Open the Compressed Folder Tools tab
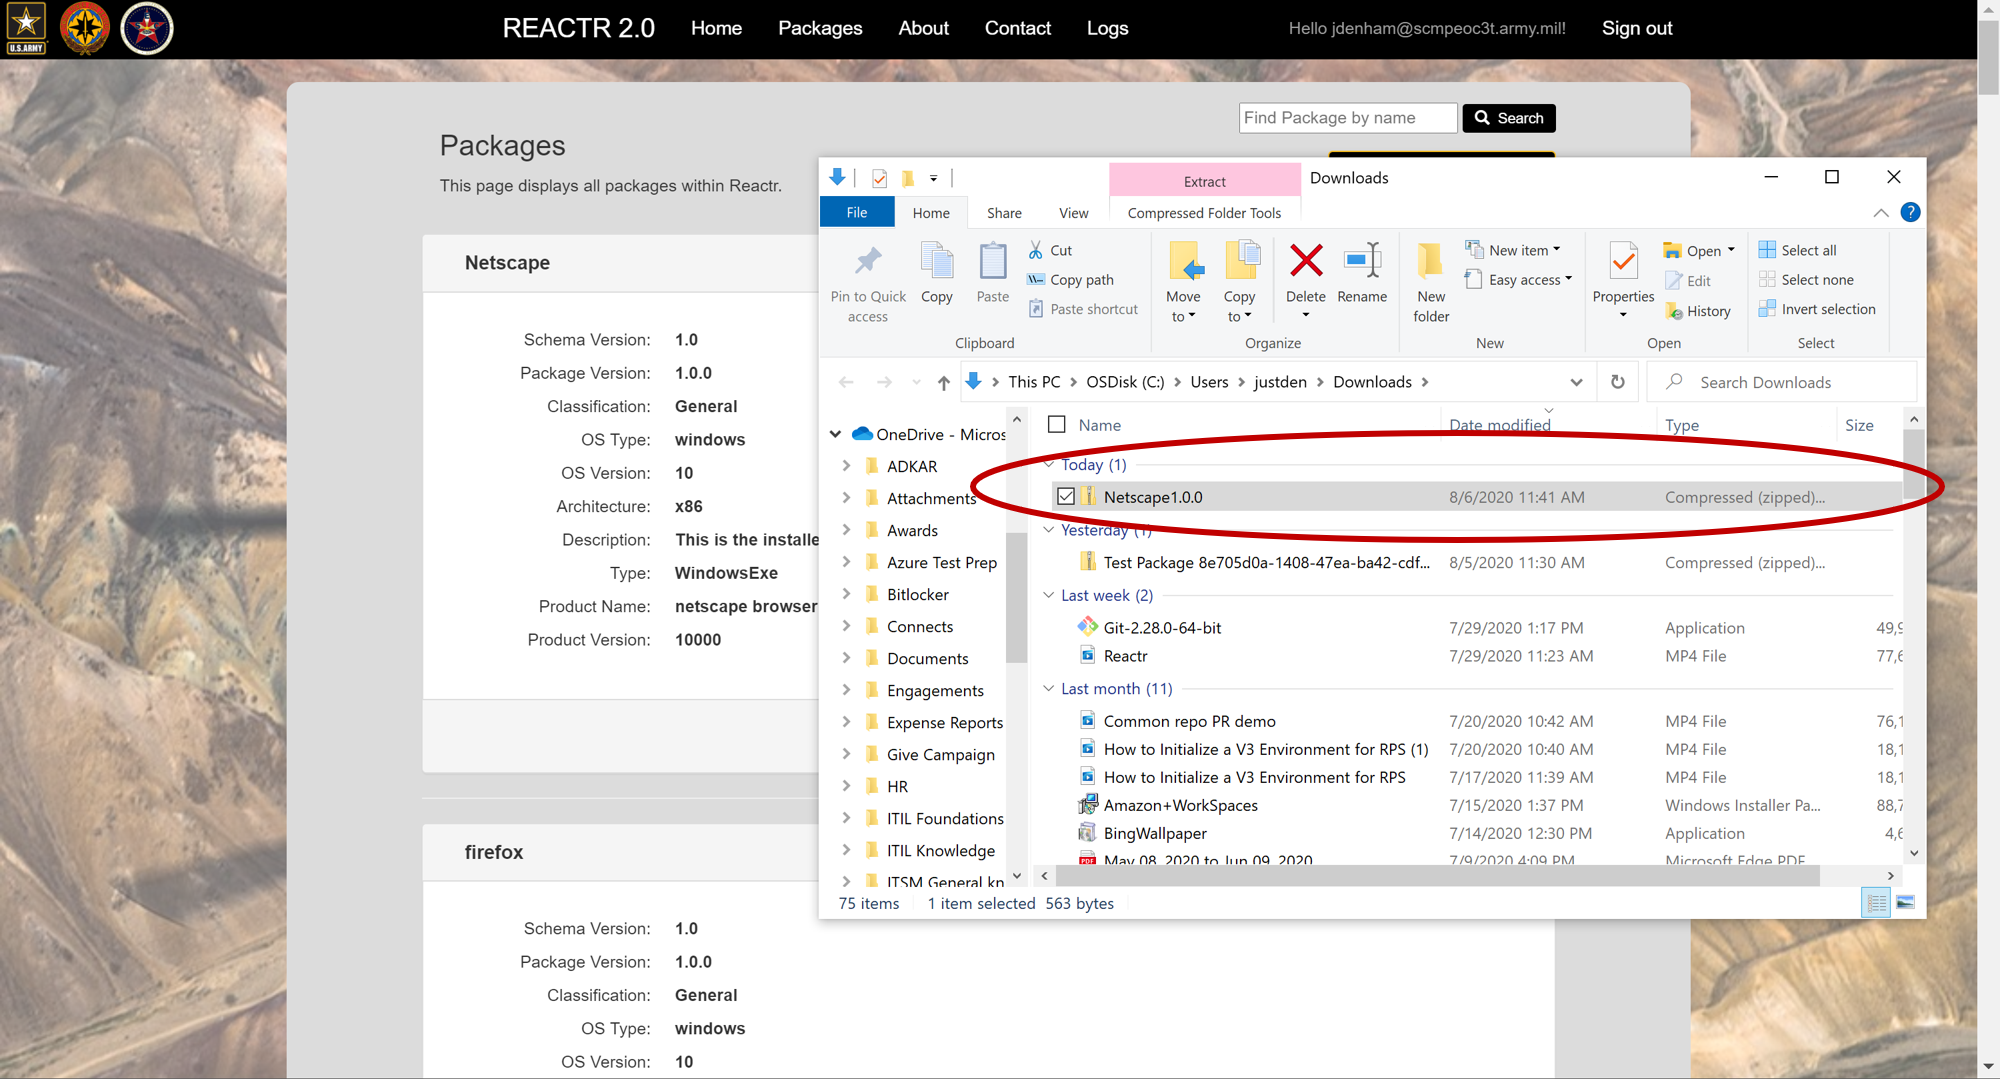 tap(1204, 213)
